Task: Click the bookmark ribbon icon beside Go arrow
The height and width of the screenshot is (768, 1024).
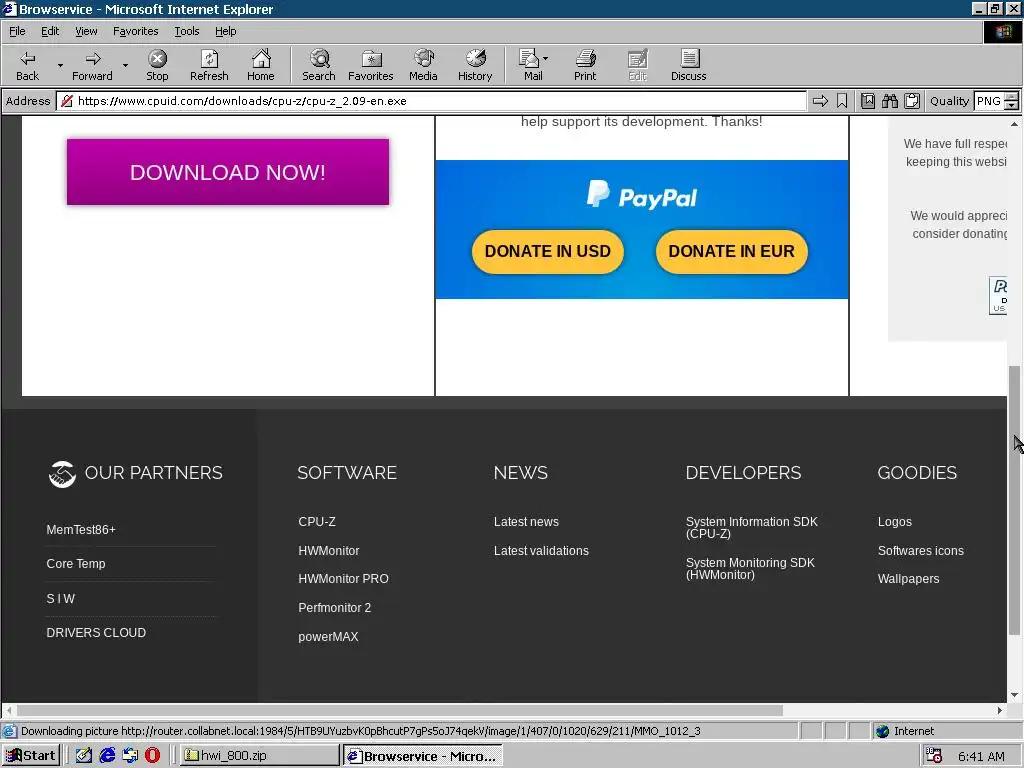Action: click(842, 101)
